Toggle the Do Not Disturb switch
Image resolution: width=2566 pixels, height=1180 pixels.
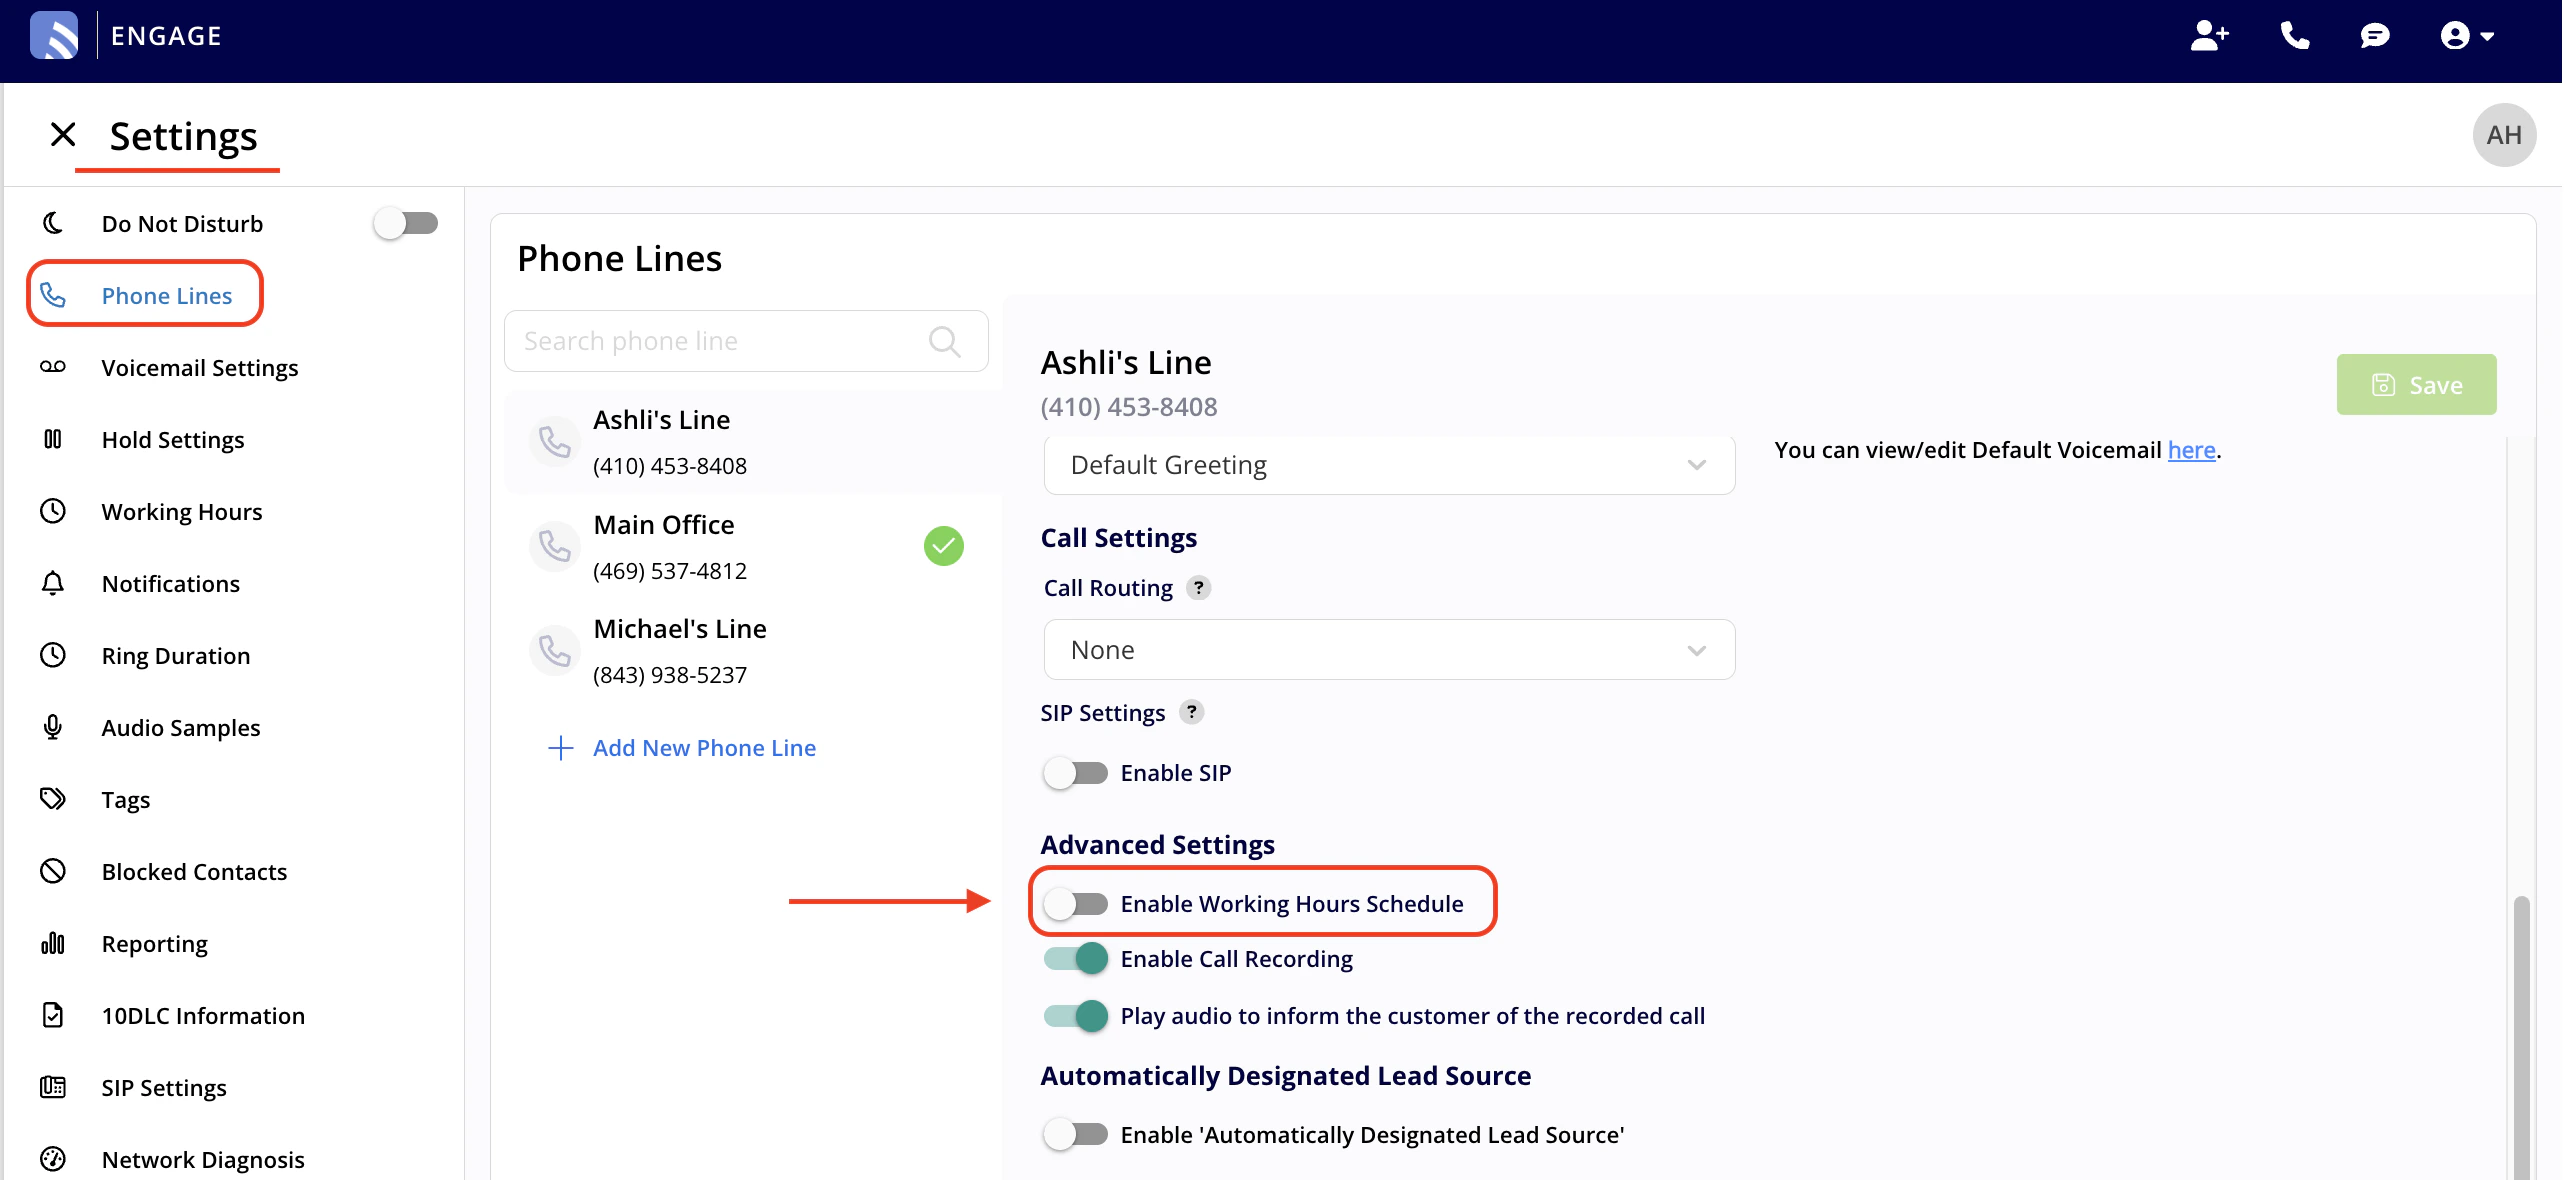[406, 223]
